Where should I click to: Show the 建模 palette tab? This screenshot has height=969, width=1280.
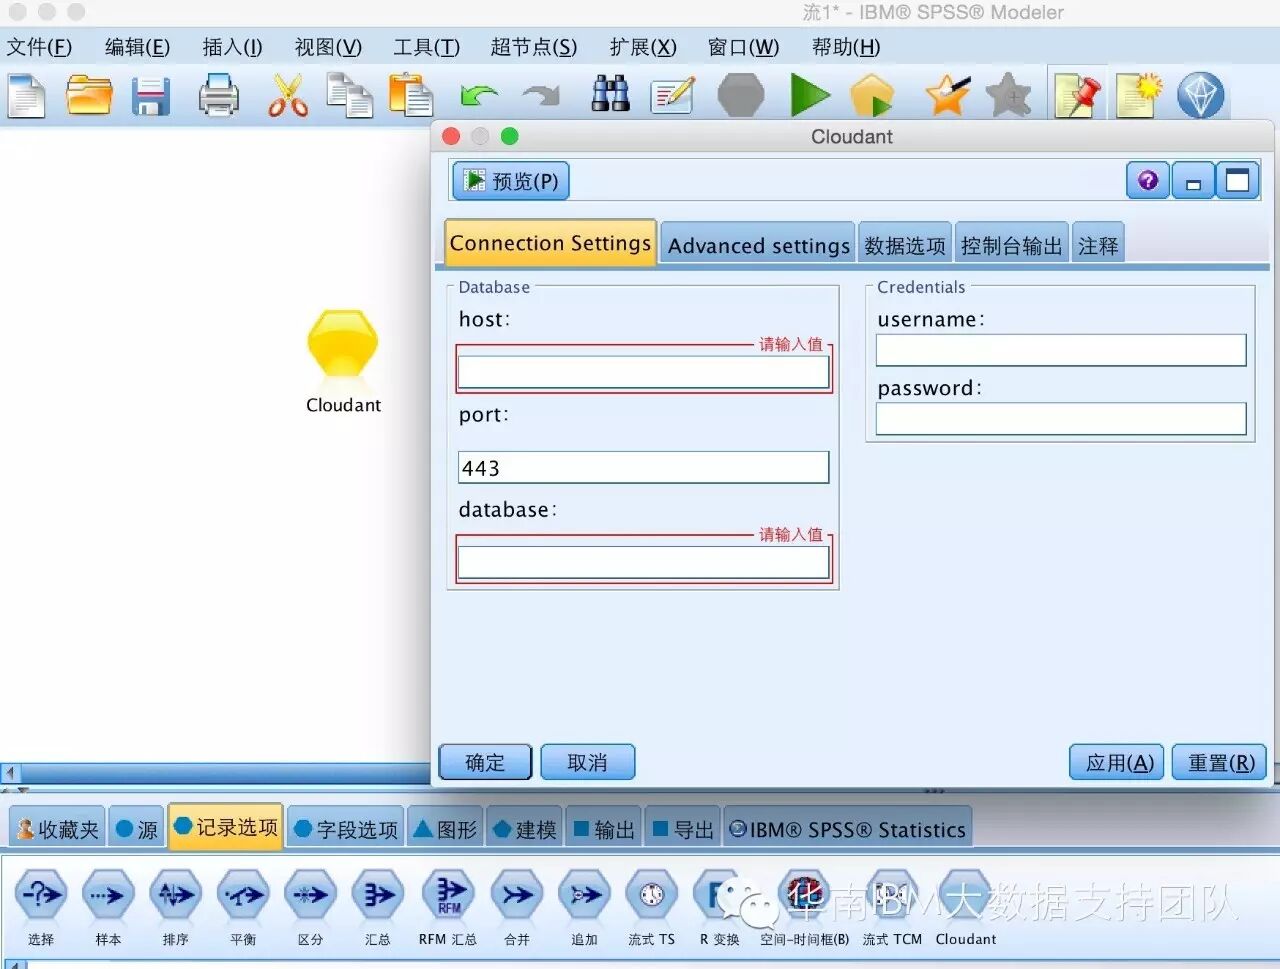[x=525, y=829]
